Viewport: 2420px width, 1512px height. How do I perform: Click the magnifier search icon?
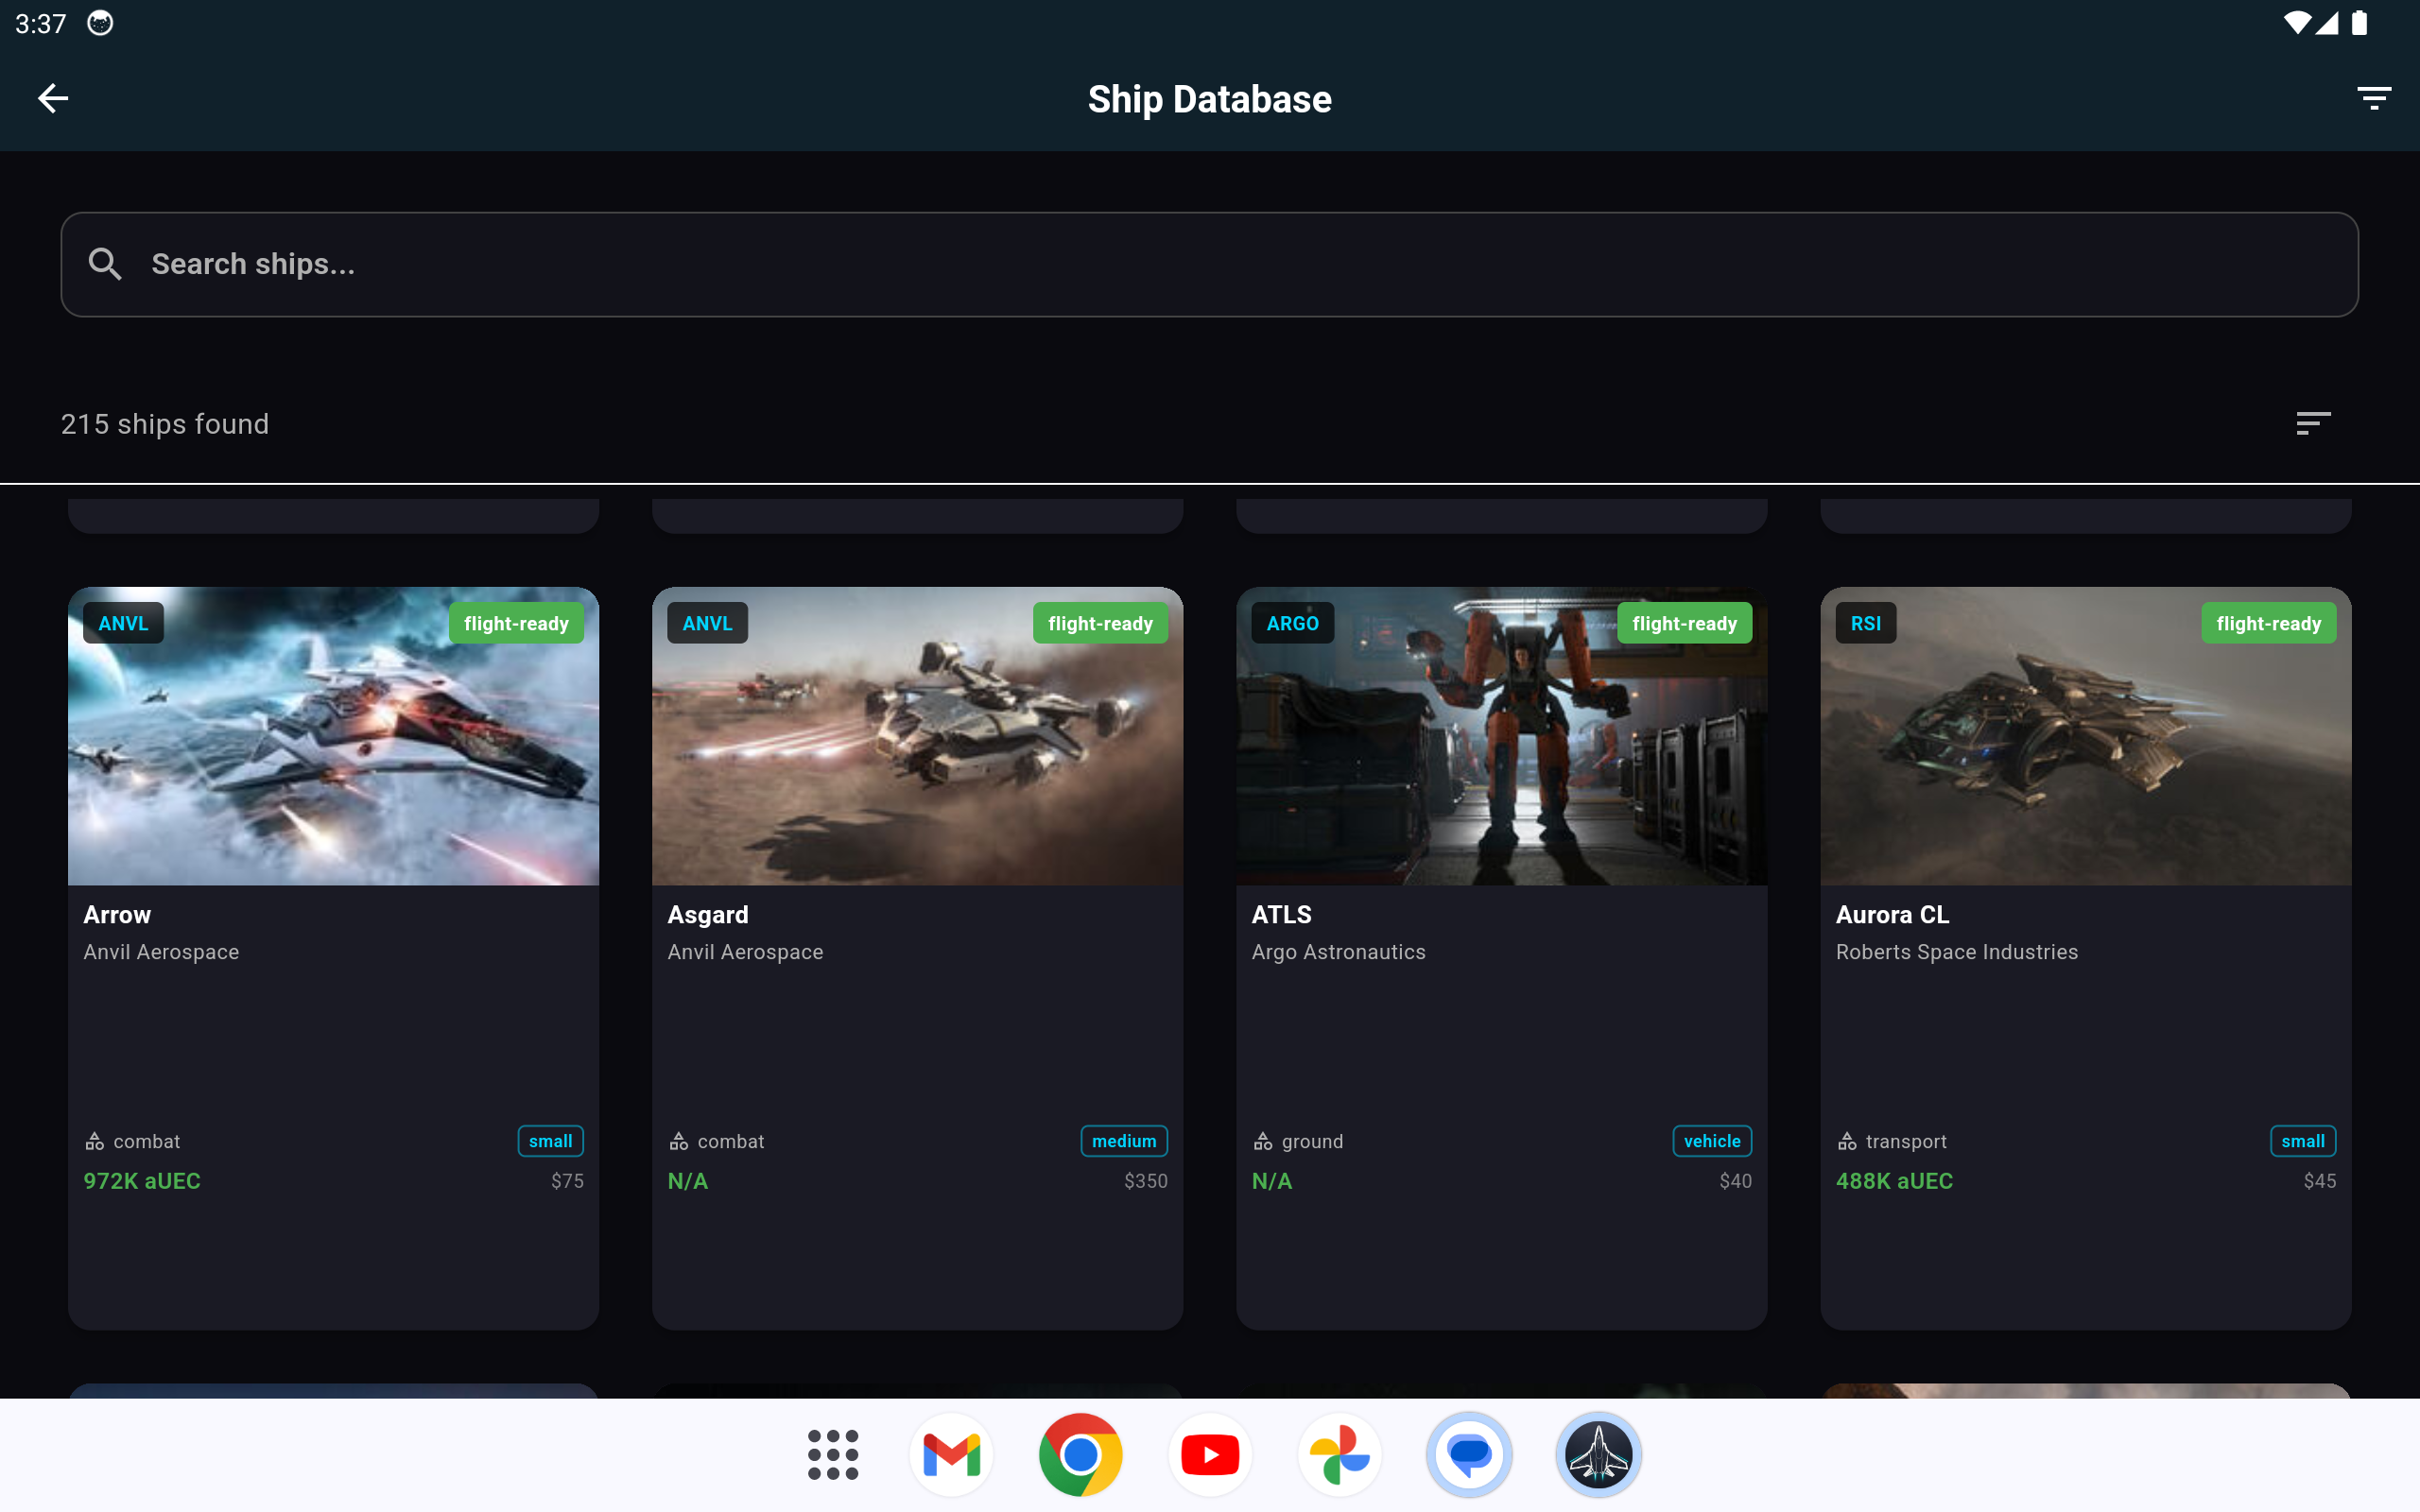pyautogui.click(x=105, y=264)
